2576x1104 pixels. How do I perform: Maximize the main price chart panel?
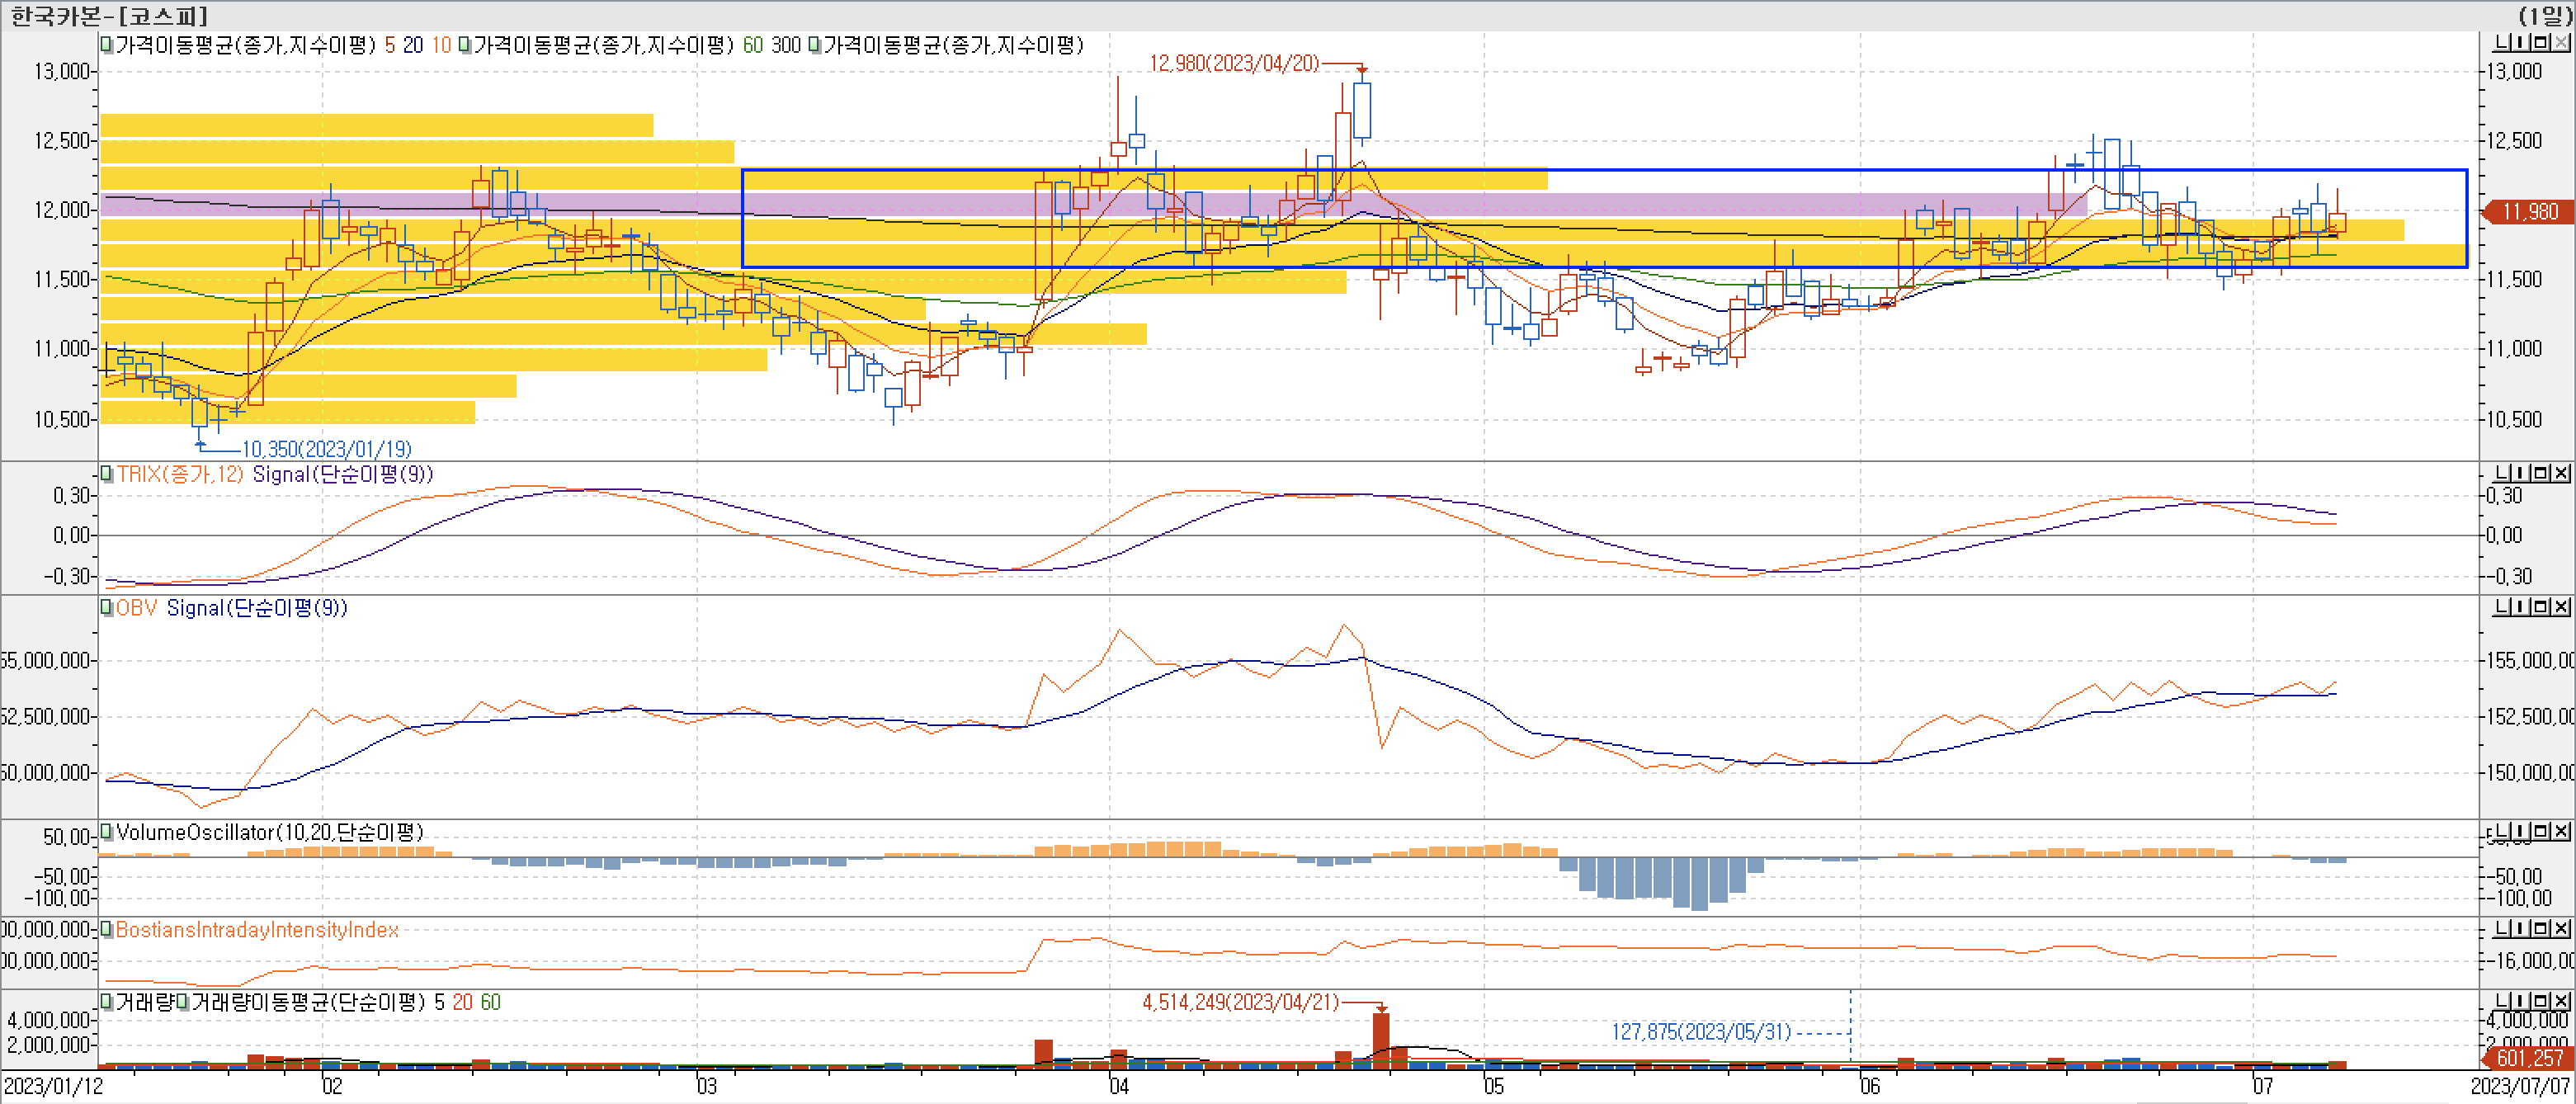(x=2543, y=42)
